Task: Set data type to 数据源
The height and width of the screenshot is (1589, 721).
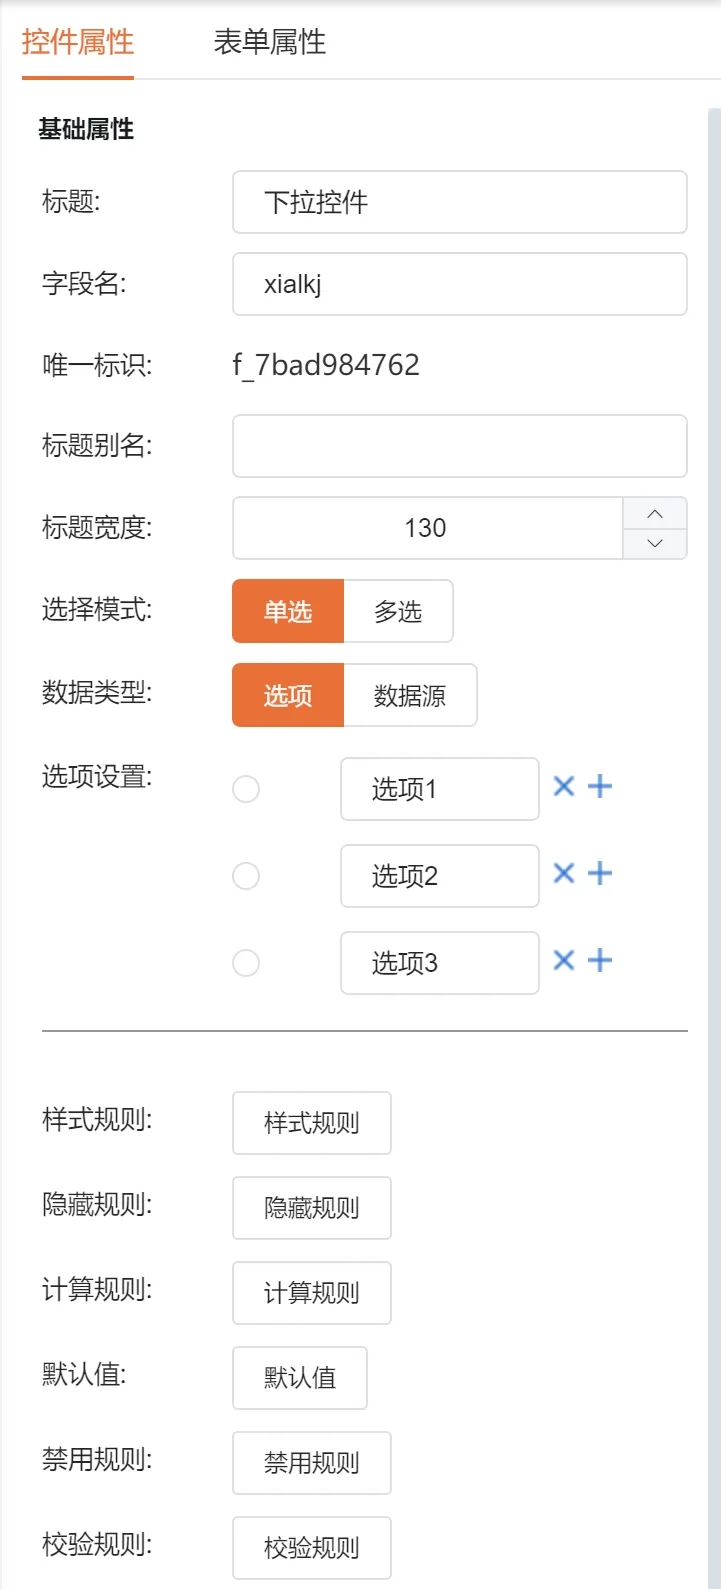Action: tap(410, 695)
